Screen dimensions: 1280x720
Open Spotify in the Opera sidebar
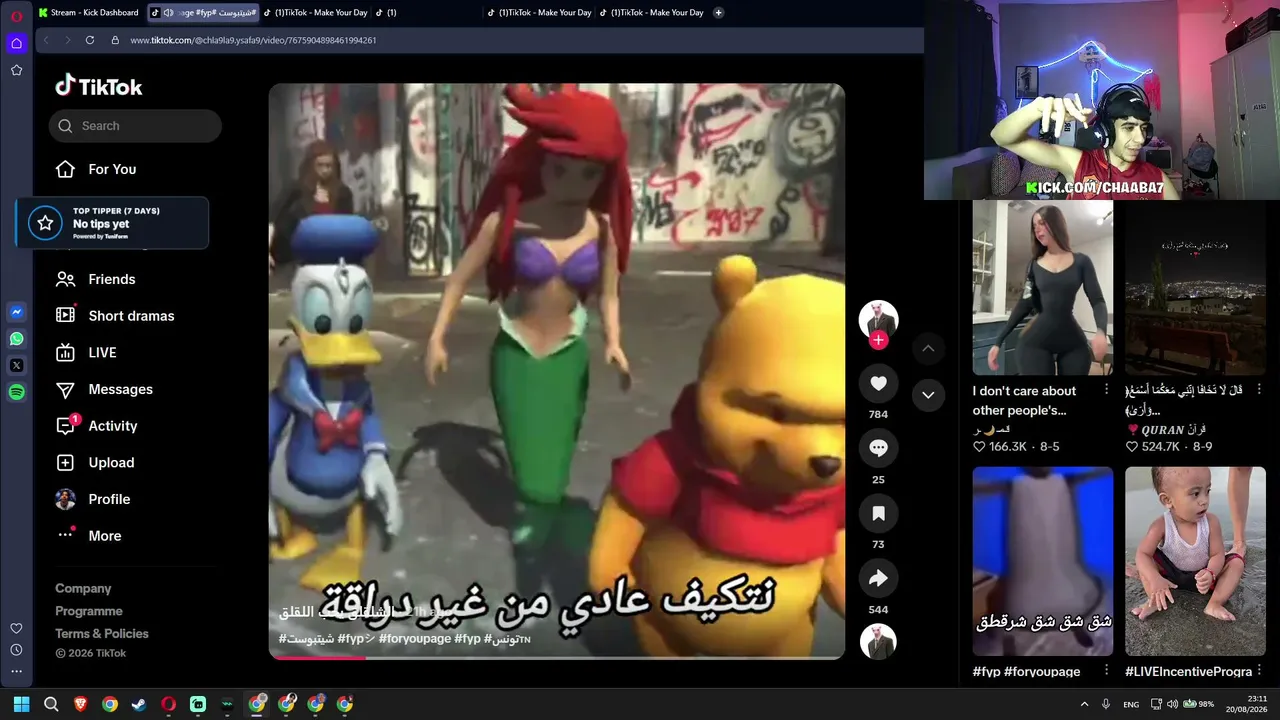tap(16, 393)
